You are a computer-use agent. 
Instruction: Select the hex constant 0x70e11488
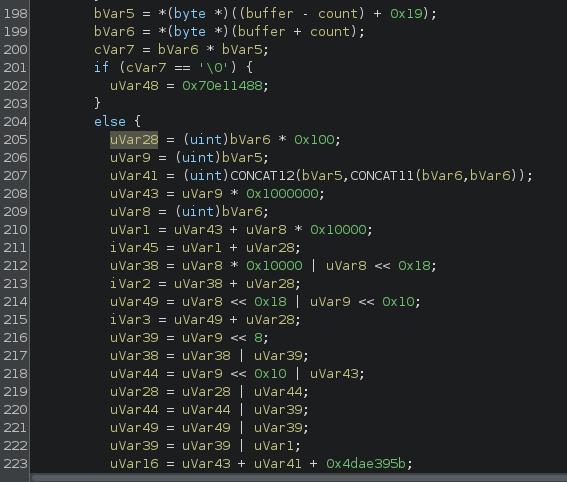pos(222,86)
